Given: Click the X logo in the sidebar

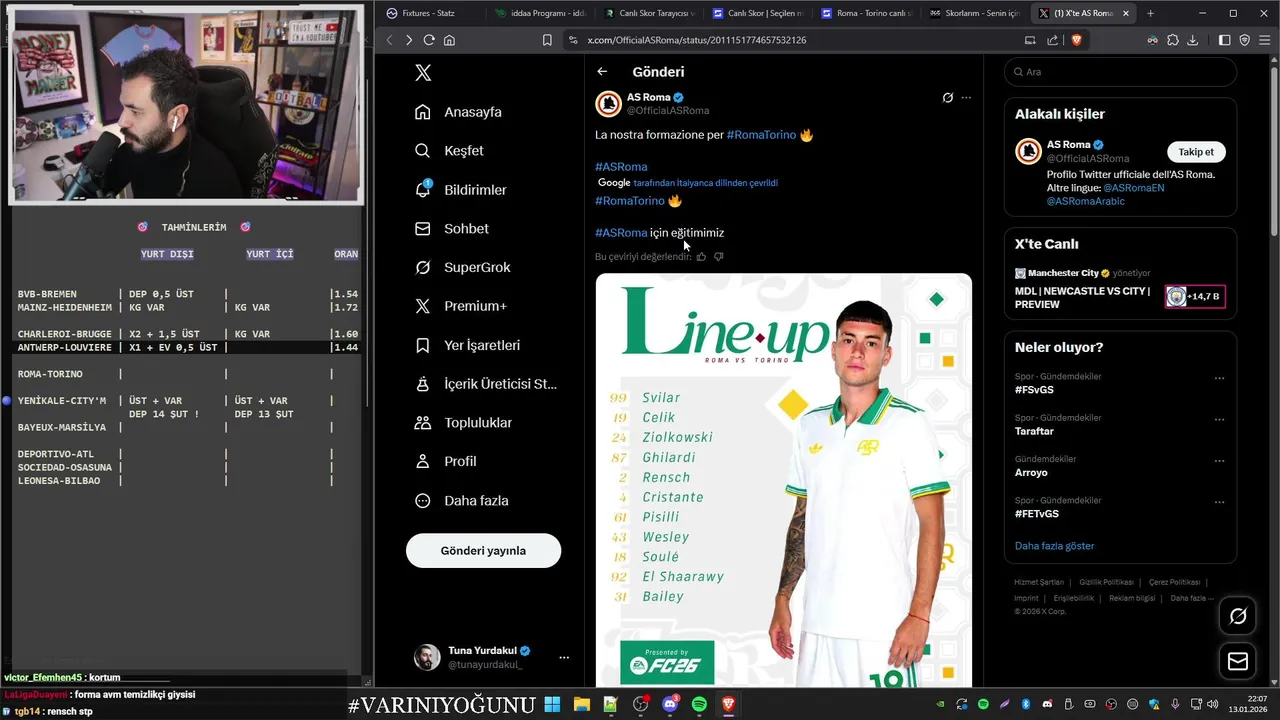Looking at the screenshot, I should pos(423,73).
